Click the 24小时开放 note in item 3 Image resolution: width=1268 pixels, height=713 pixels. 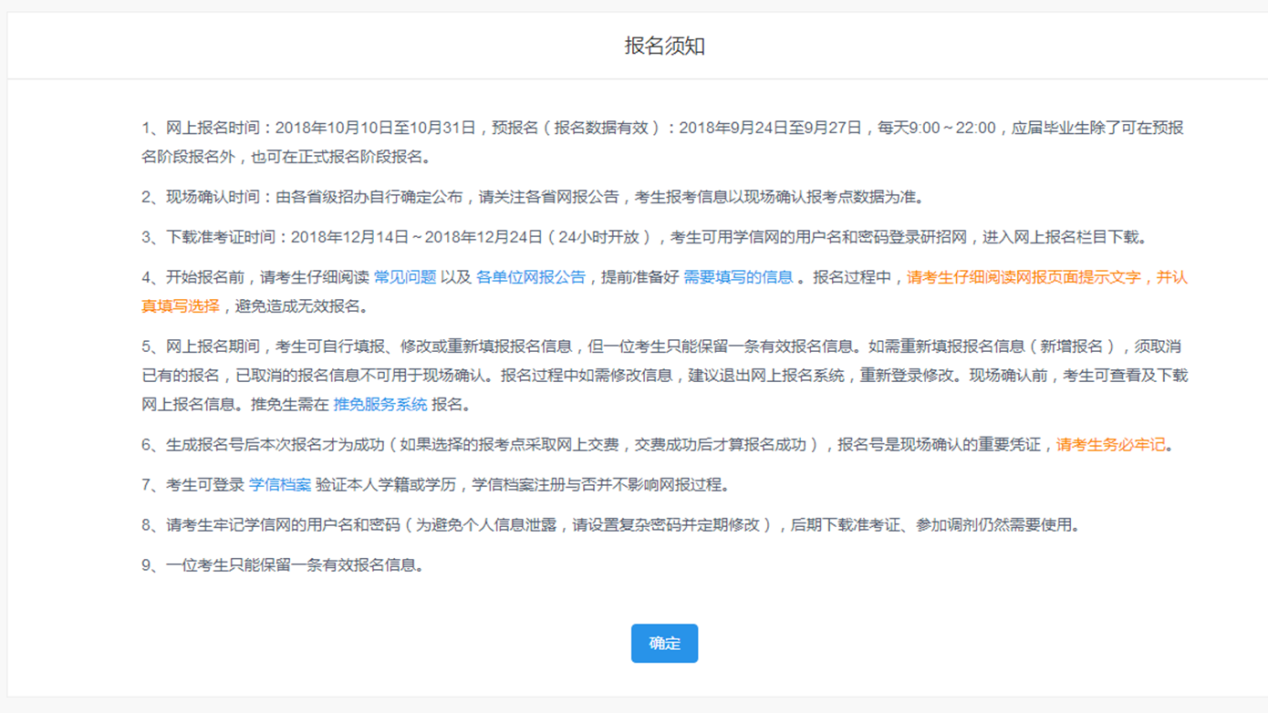597,237
